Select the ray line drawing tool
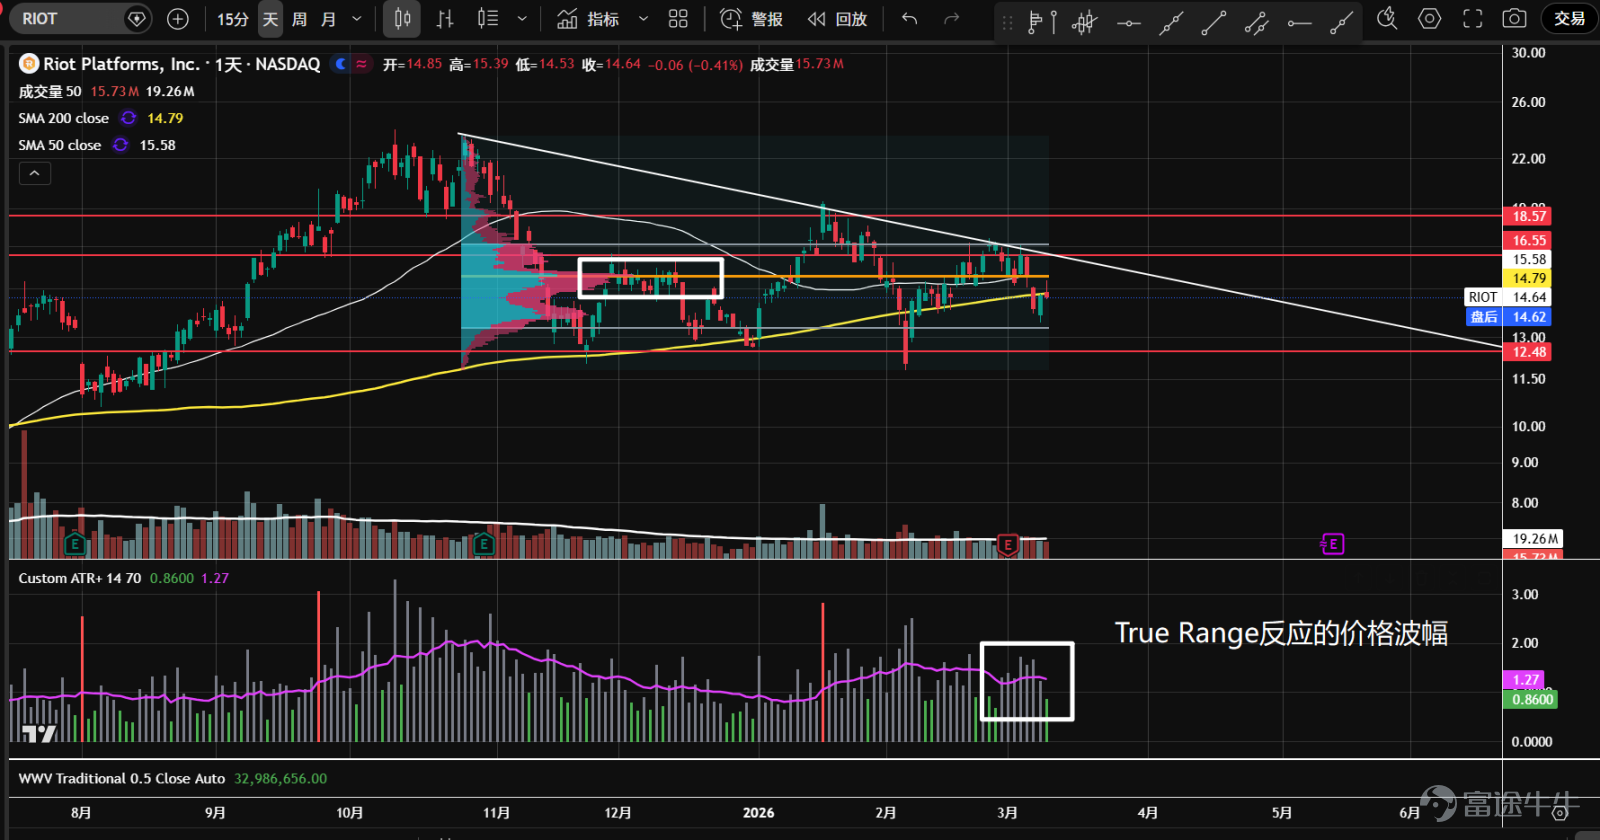The image size is (1600, 840). click(1342, 21)
